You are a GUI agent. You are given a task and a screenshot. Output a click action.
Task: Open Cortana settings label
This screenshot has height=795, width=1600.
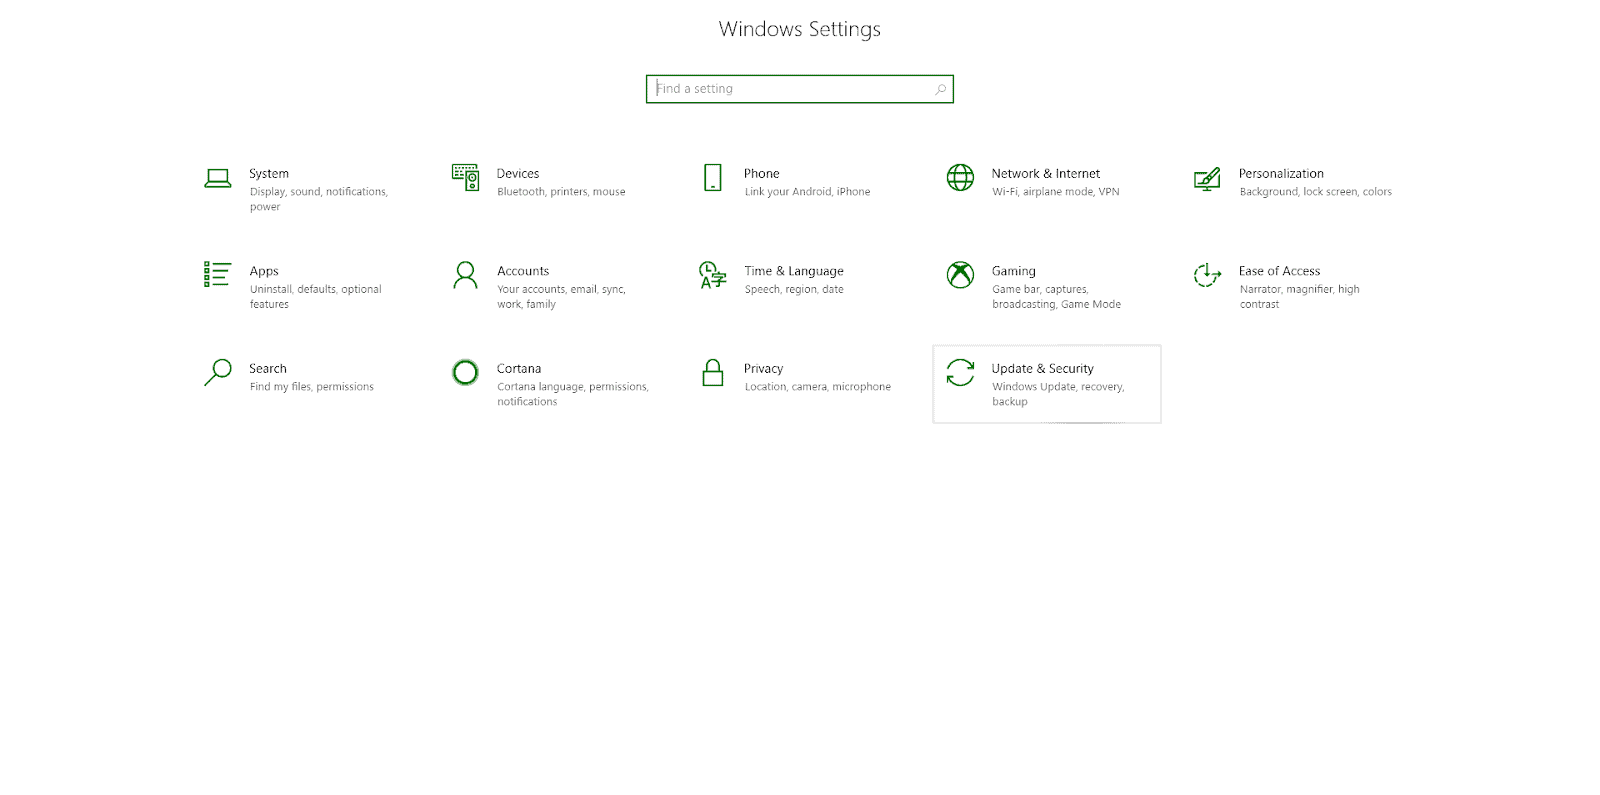pyautogui.click(x=519, y=368)
